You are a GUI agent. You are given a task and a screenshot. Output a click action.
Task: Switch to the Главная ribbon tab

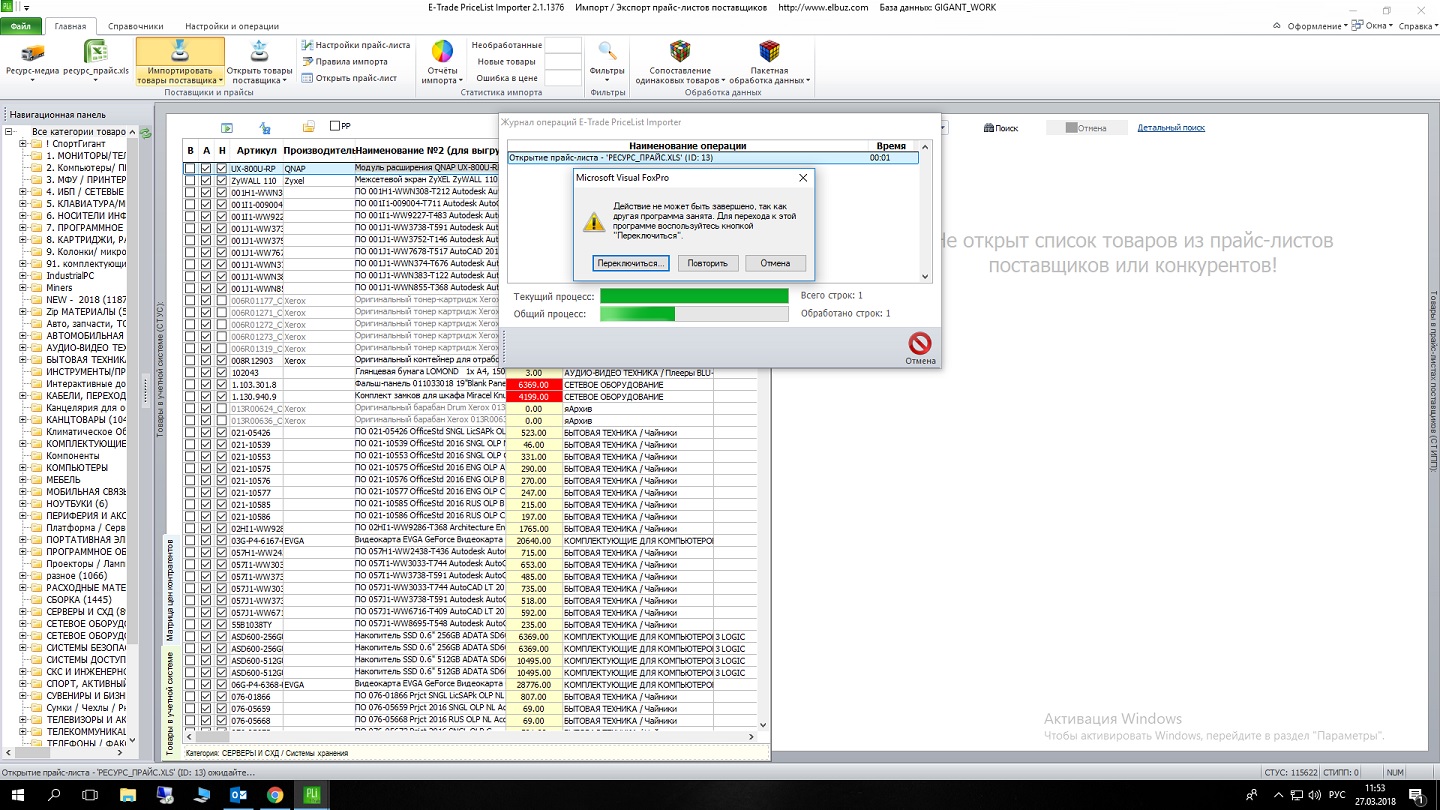tap(71, 26)
